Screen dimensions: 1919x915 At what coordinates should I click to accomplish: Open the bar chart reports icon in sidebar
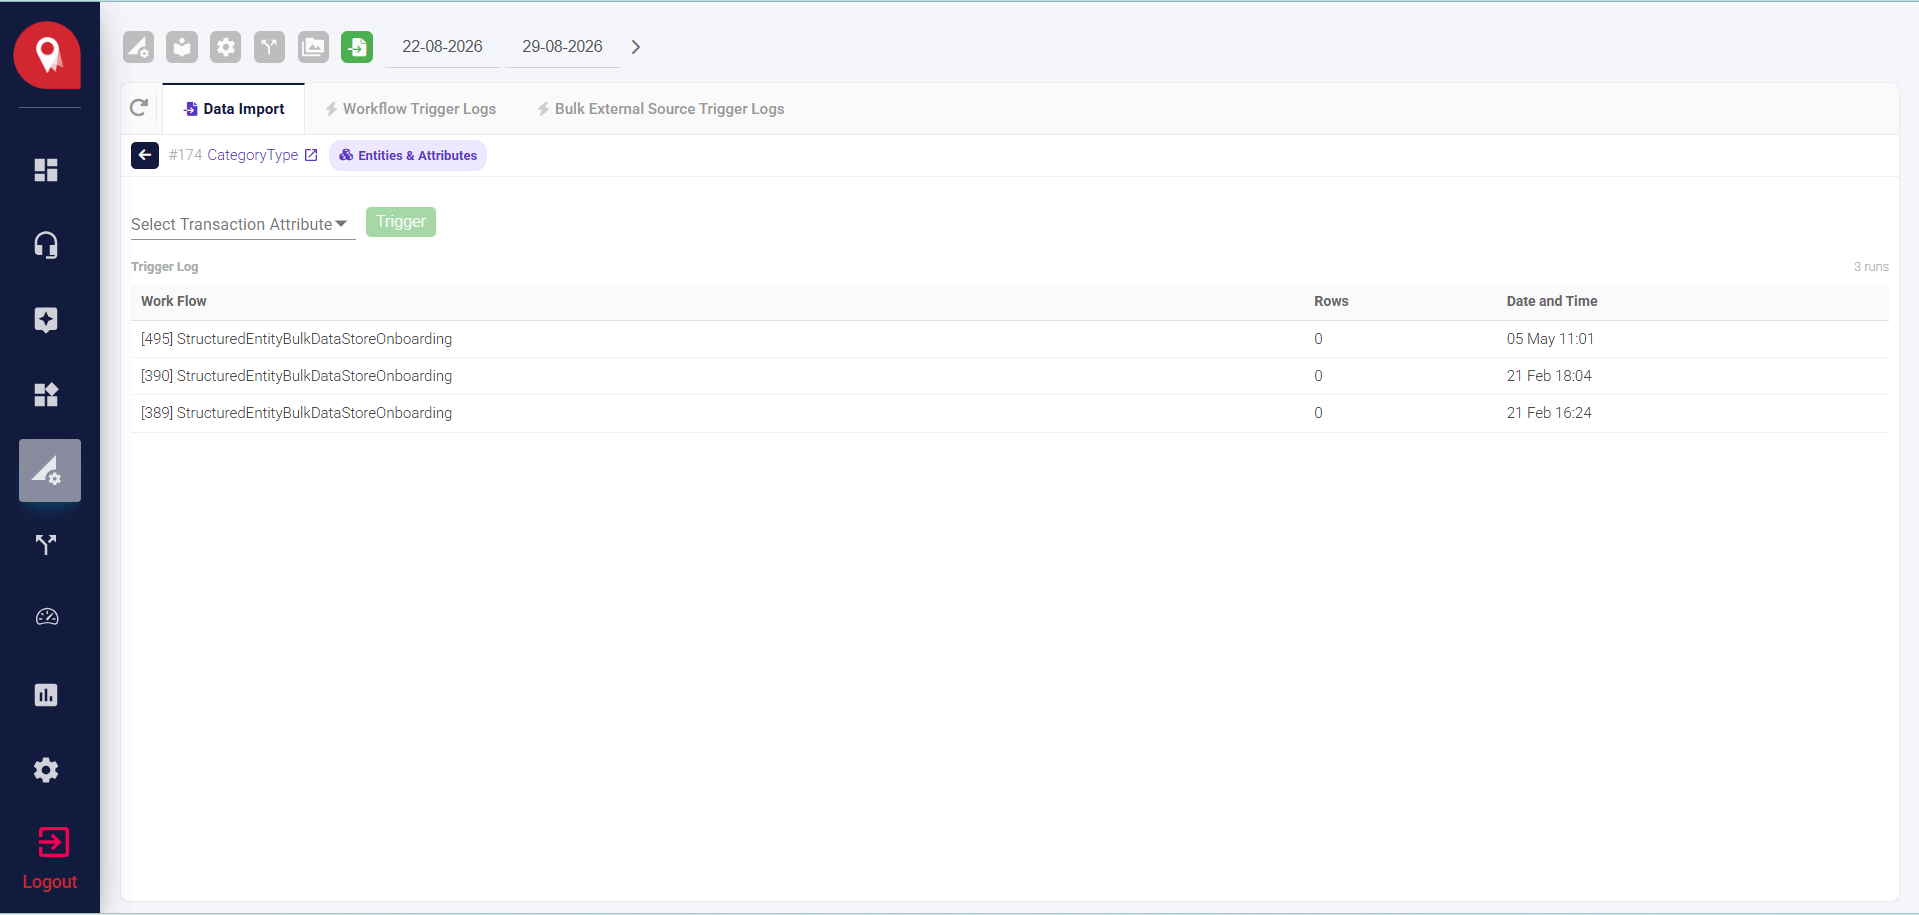click(46, 695)
